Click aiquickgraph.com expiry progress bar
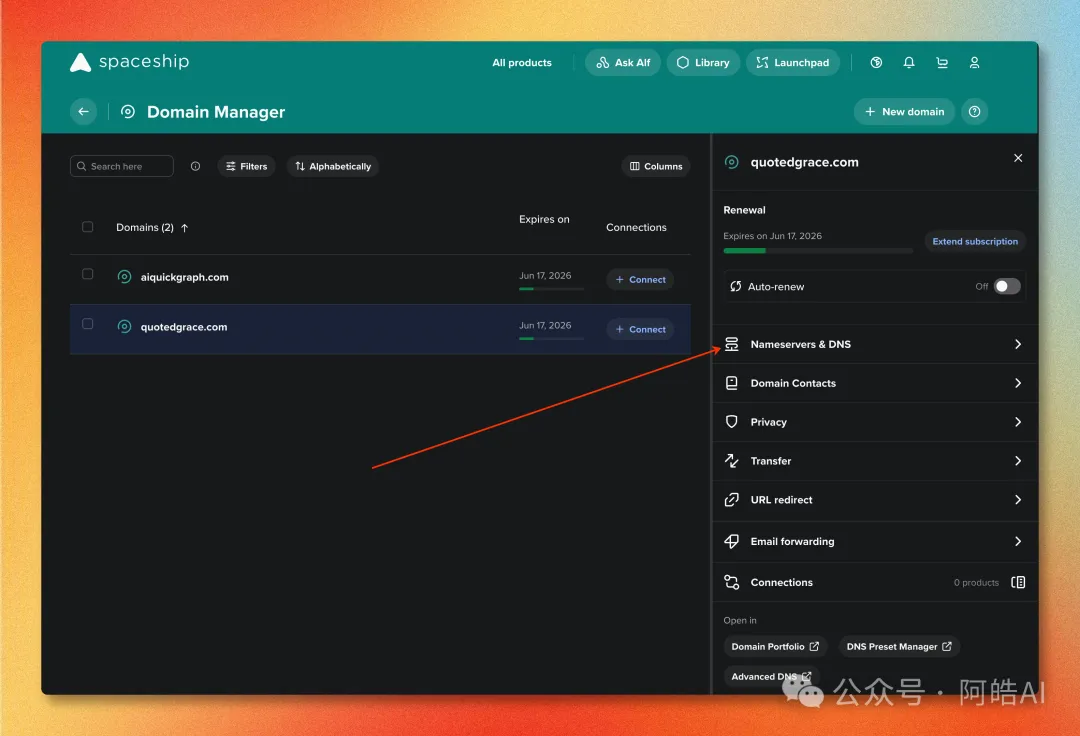The image size is (1080, 736). point(551,289)
